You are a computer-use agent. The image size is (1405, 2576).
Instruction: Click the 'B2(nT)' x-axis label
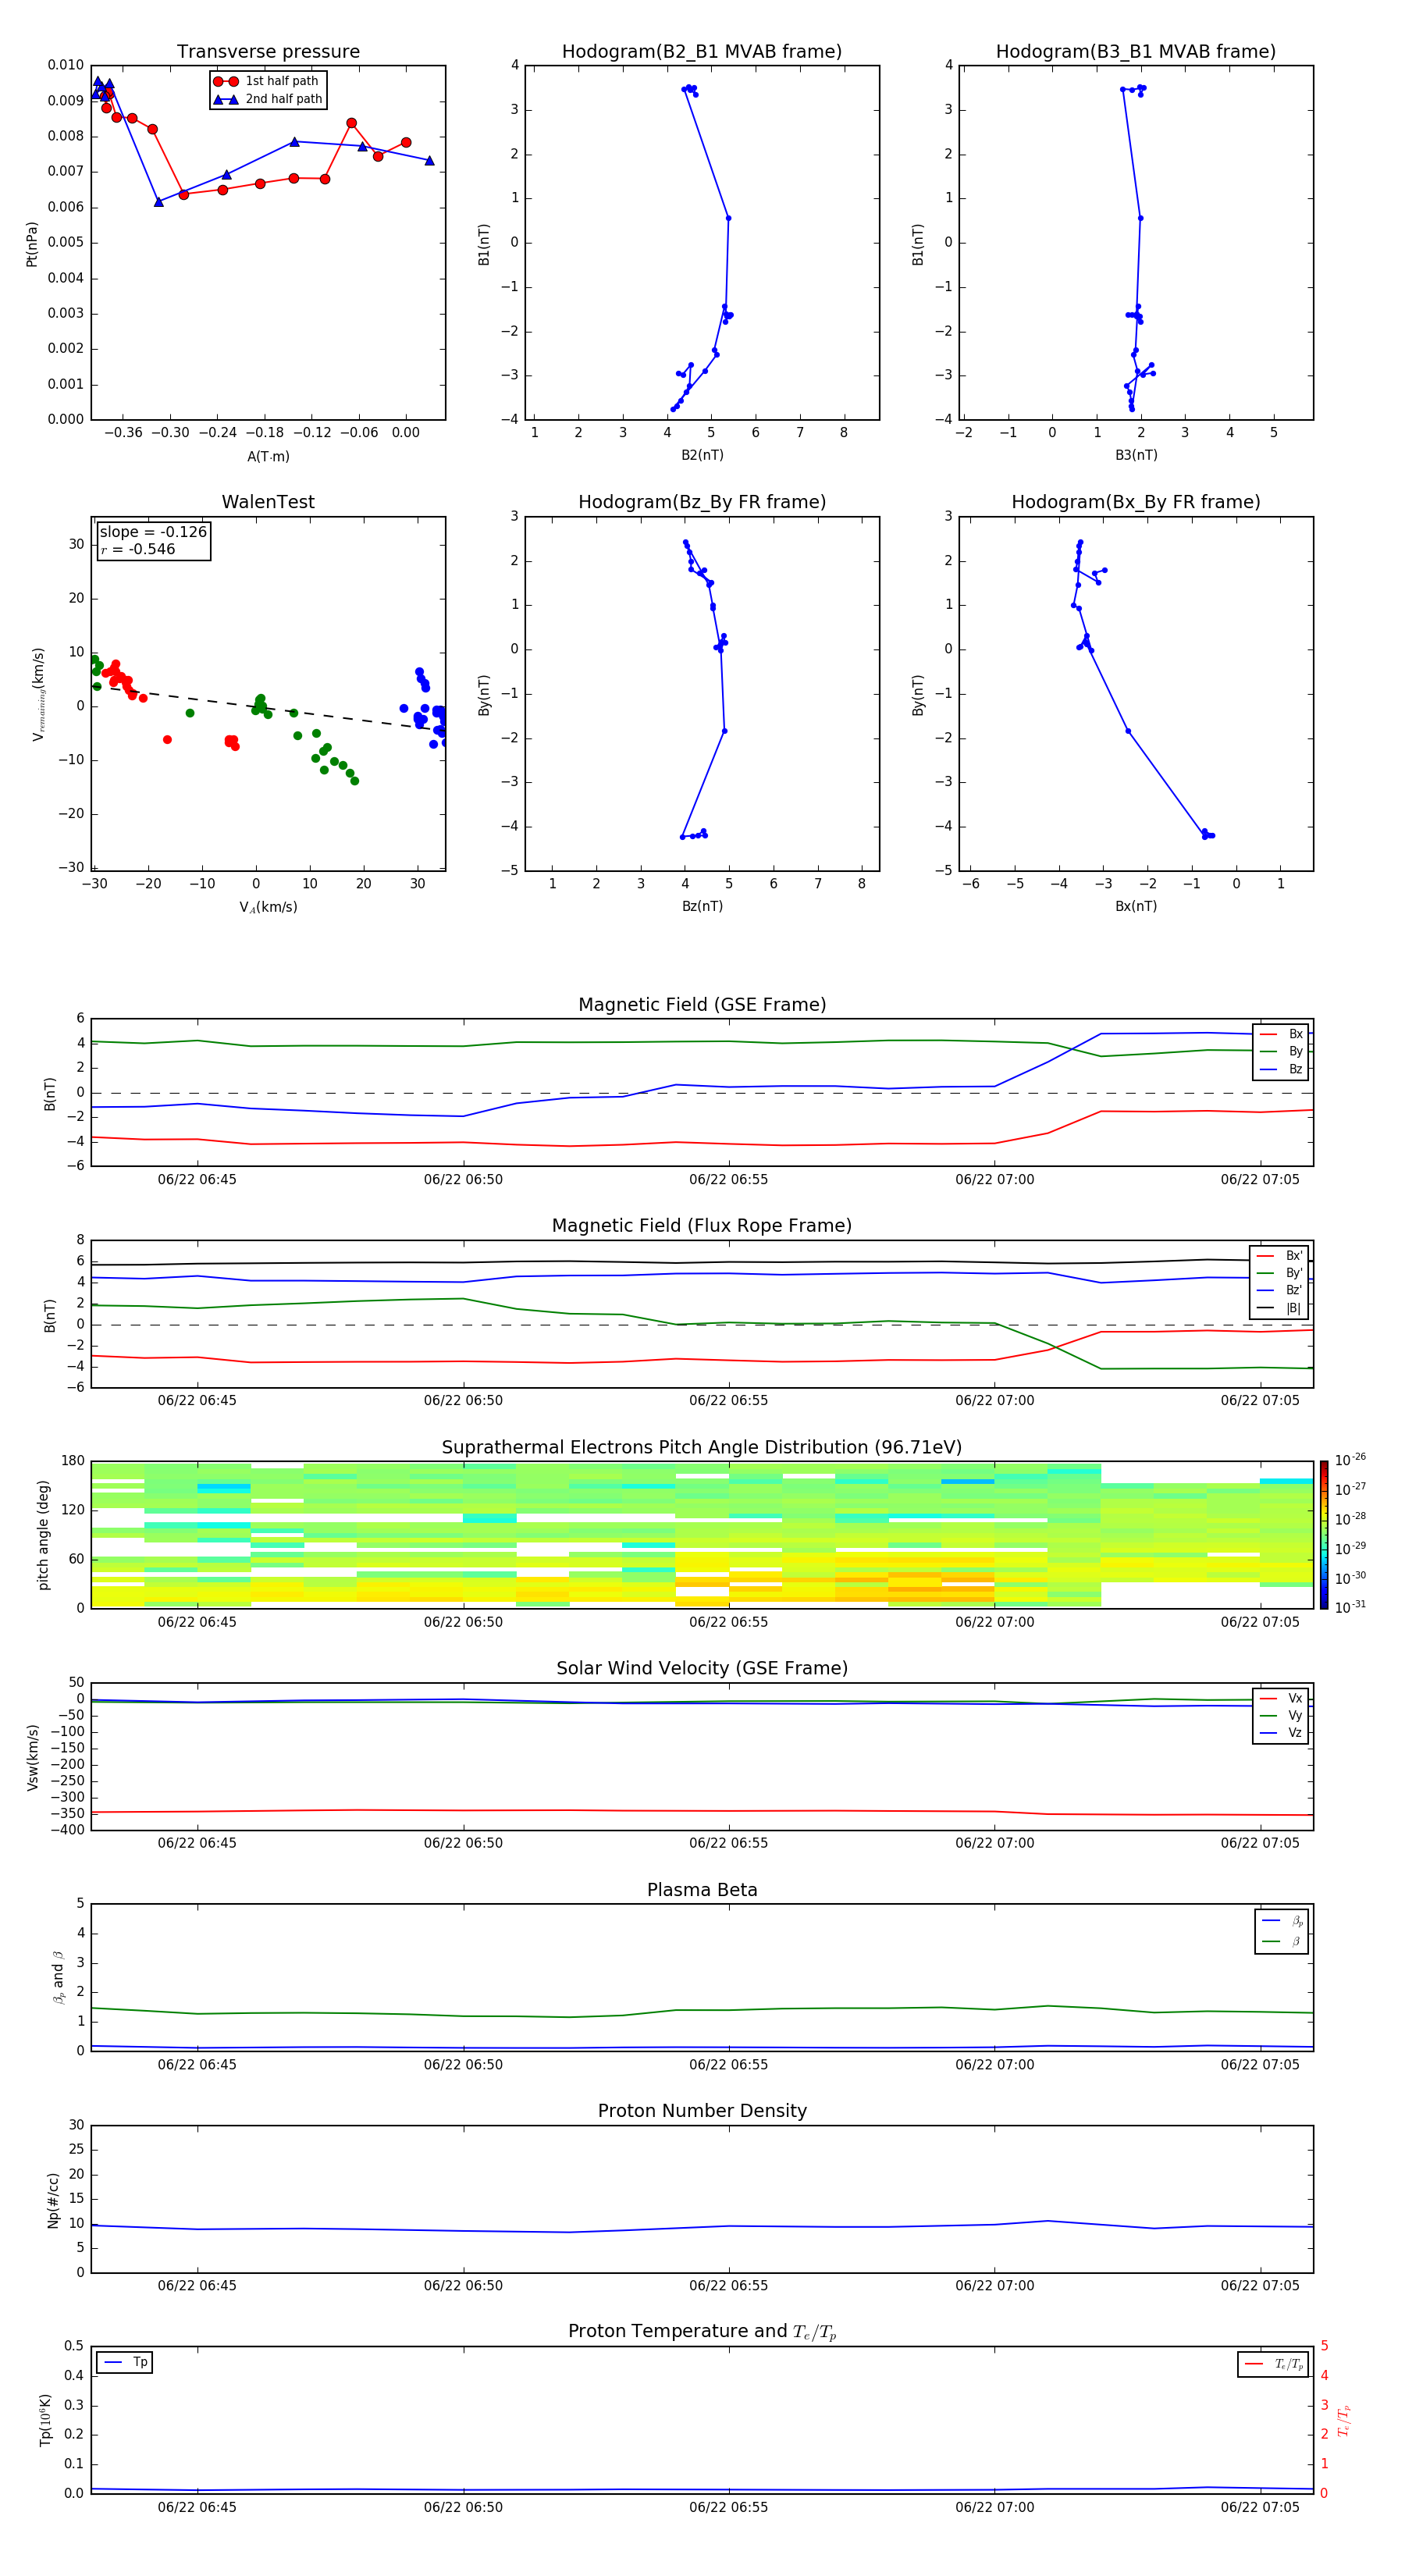pyautogui.click(x=702, y=456)
